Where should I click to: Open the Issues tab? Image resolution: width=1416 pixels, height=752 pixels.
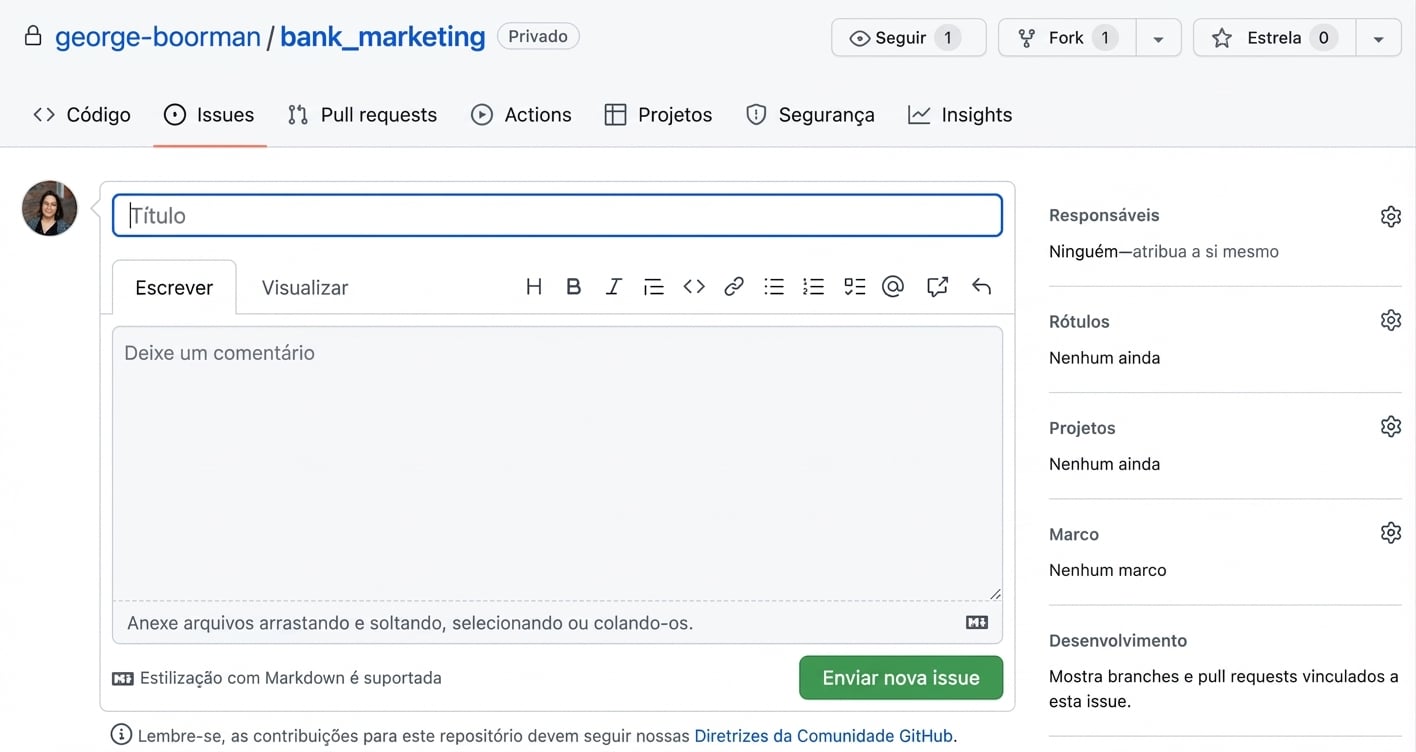[209, 115]
